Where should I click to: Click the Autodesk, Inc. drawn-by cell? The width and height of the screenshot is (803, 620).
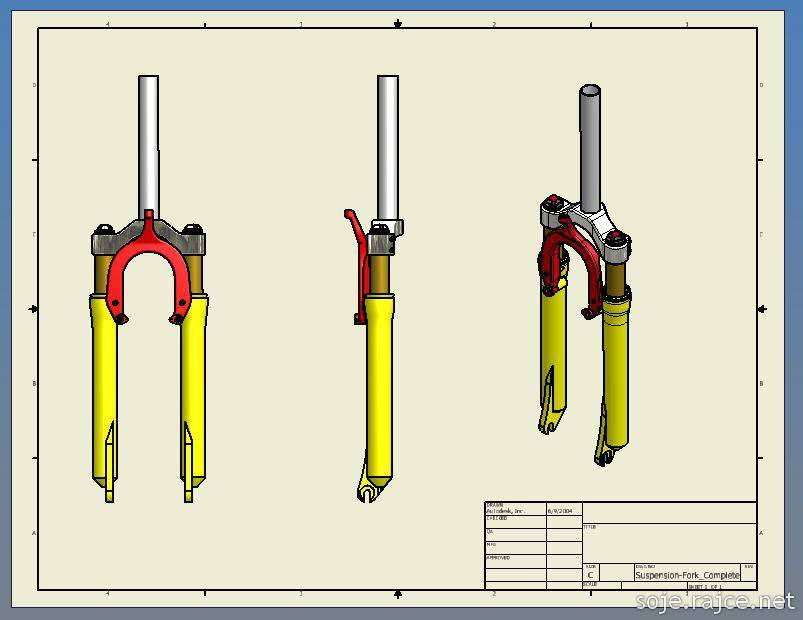(515, 510)
